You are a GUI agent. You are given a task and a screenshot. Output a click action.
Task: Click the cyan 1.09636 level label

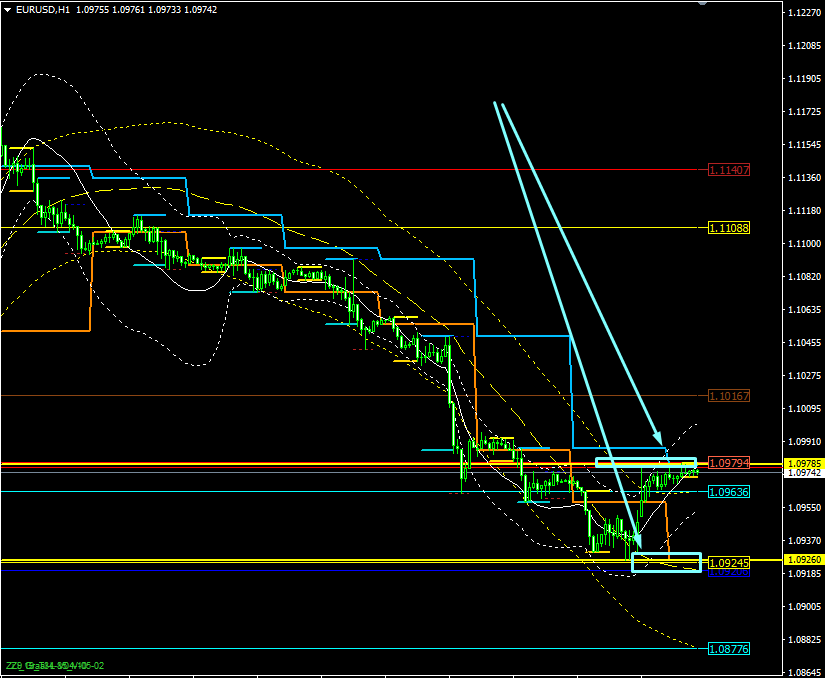click(x=729, y=492)
